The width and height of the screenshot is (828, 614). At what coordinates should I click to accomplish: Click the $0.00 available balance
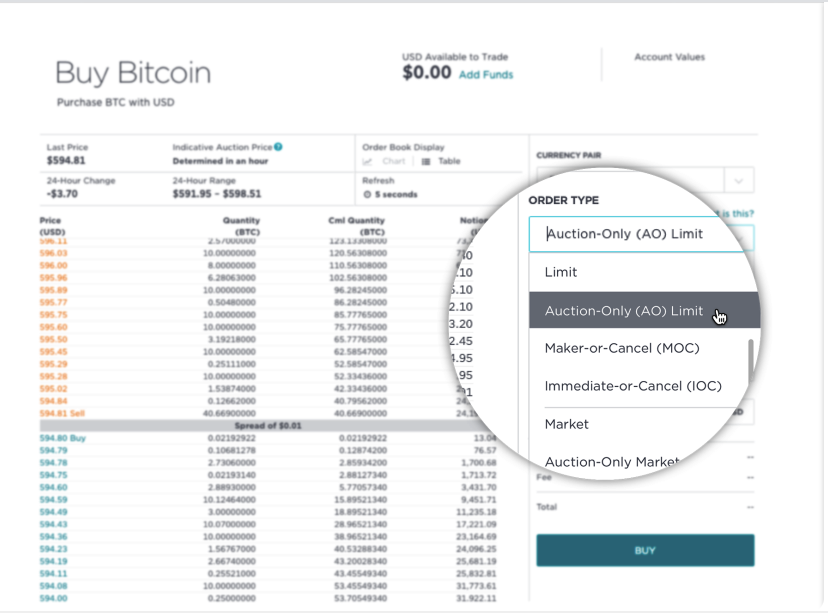[427, 72]
